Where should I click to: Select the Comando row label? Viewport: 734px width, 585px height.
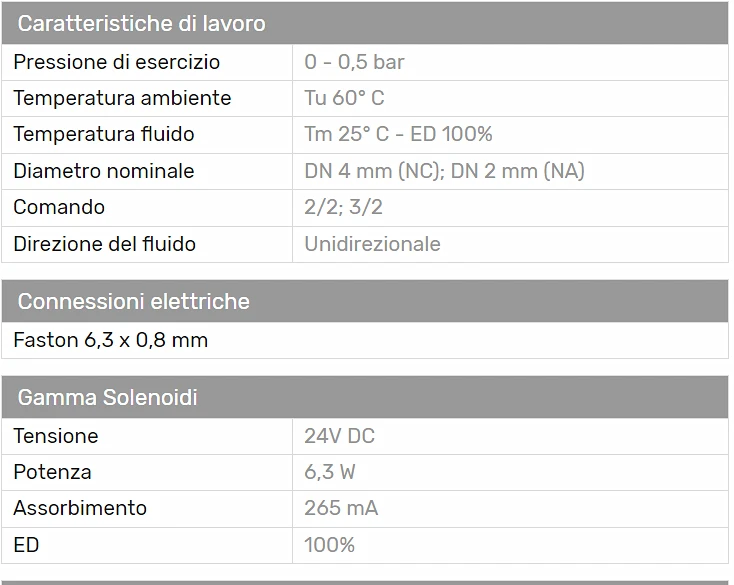[x=59, y=207]
